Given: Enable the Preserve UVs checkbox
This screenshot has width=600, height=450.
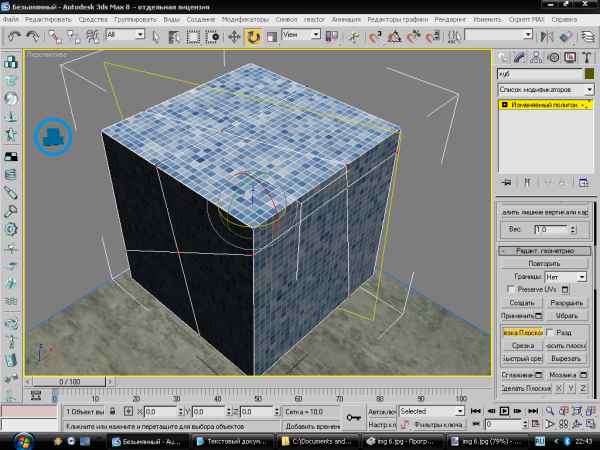Looking at the screenshot, I should [x=510, y=288].
